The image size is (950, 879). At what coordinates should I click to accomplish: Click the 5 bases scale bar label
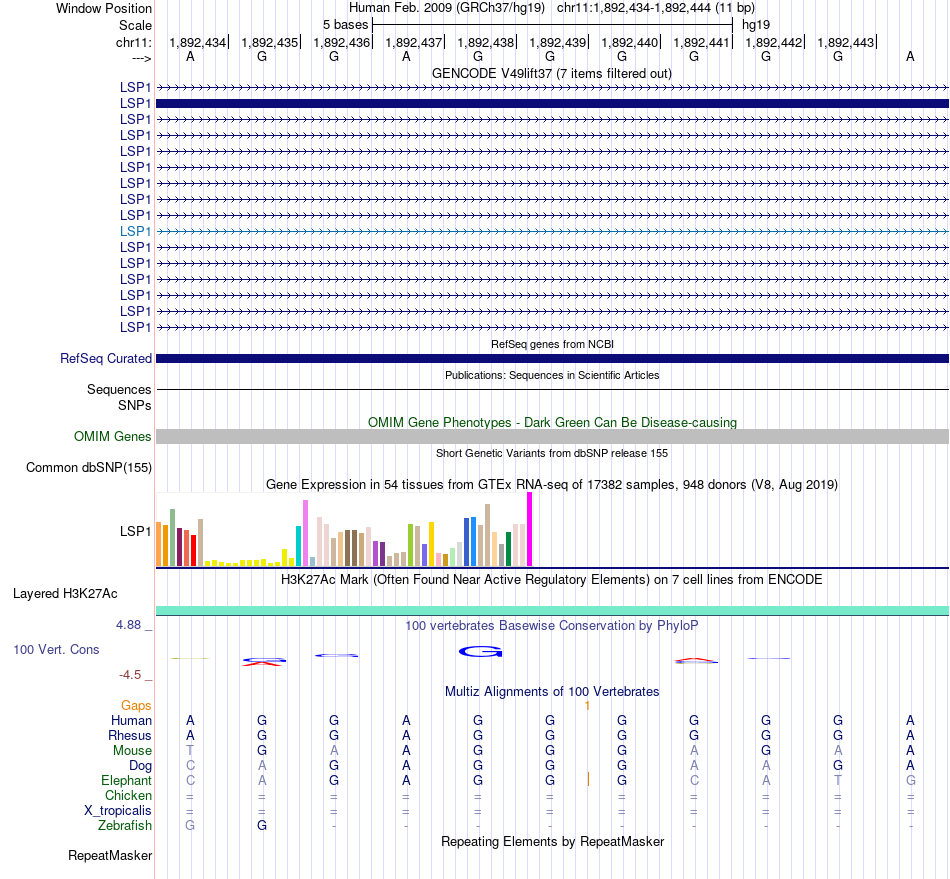pos(345,25)
